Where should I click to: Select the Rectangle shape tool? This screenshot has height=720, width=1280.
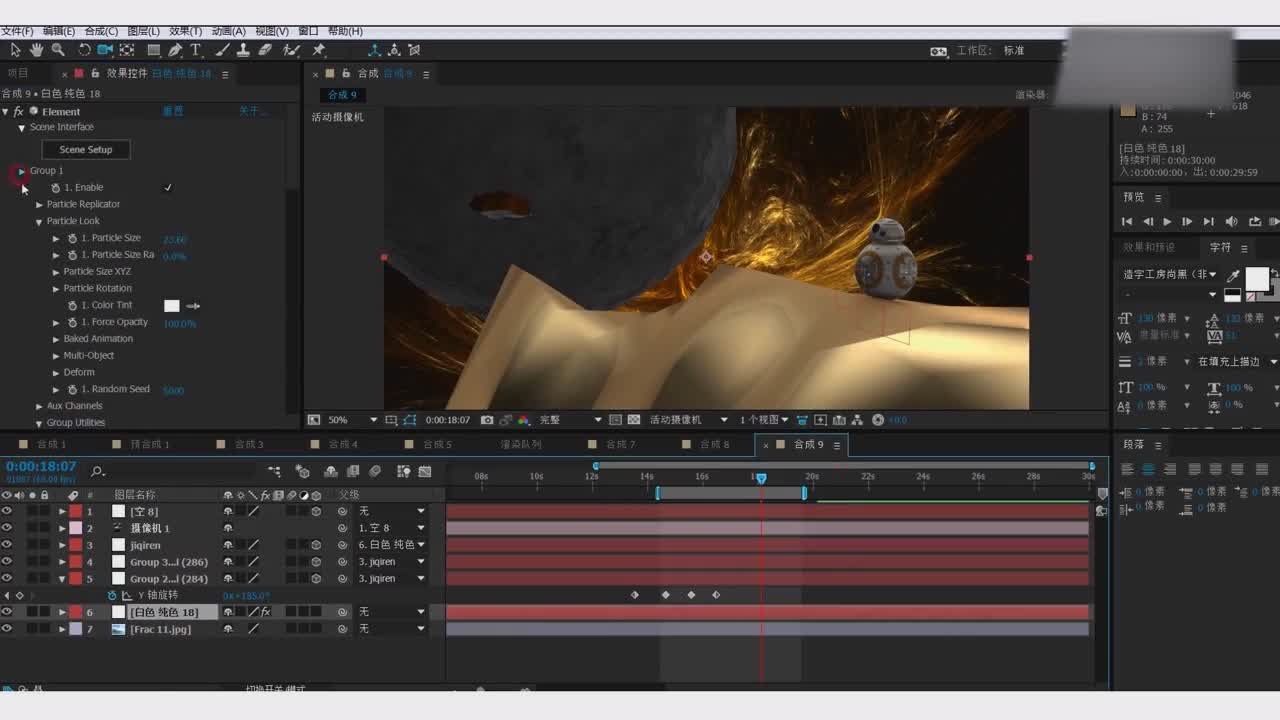[153, 50]
